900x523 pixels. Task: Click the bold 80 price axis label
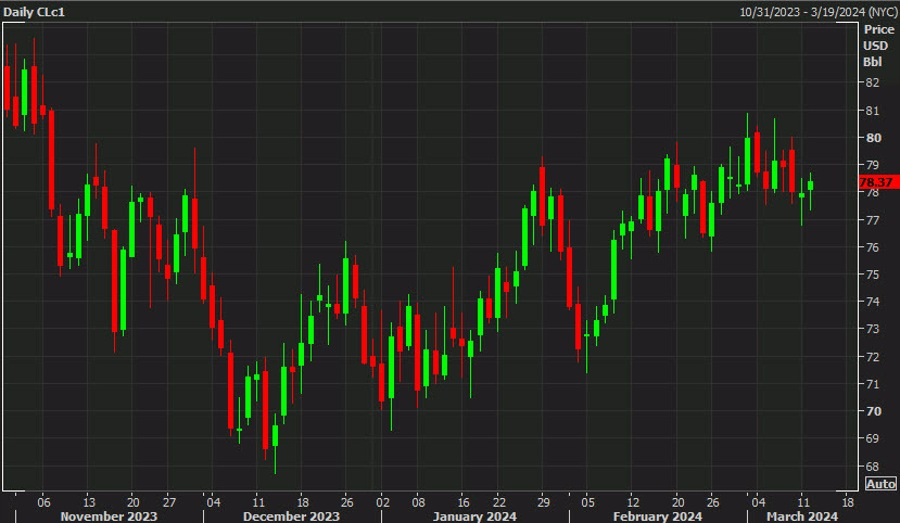pos(873,137)
